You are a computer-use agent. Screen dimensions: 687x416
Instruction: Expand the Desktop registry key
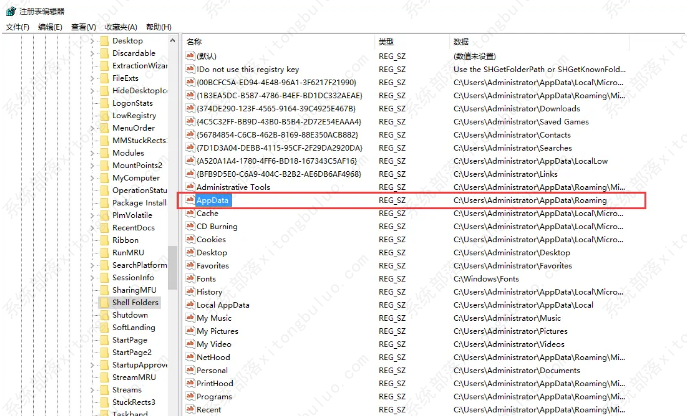93,41
